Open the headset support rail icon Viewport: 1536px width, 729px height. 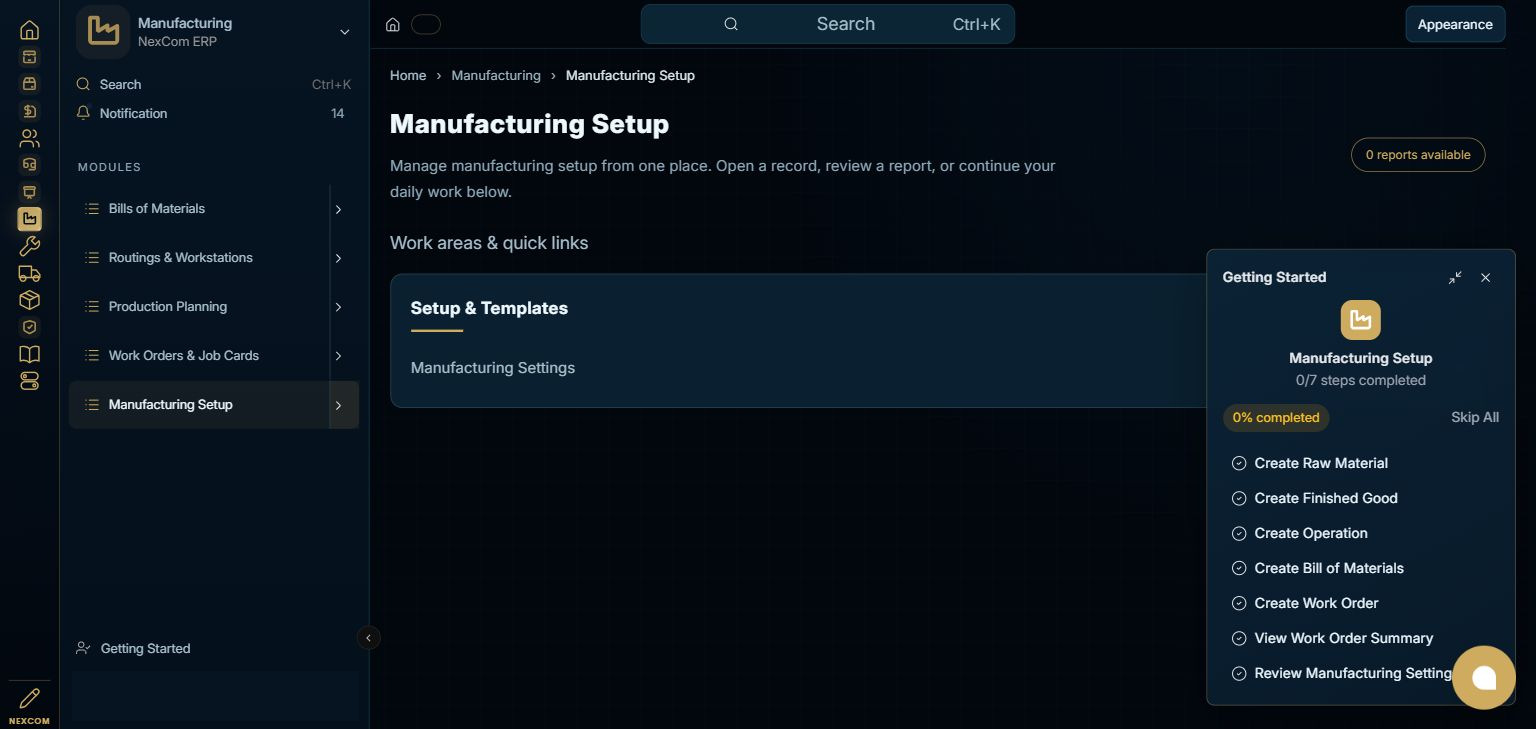[29, 165]
